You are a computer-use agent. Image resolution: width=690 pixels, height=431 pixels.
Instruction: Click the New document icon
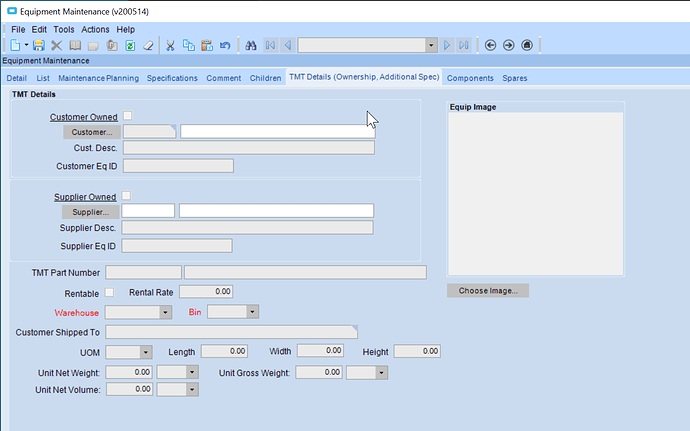click(x=14, y=45)
